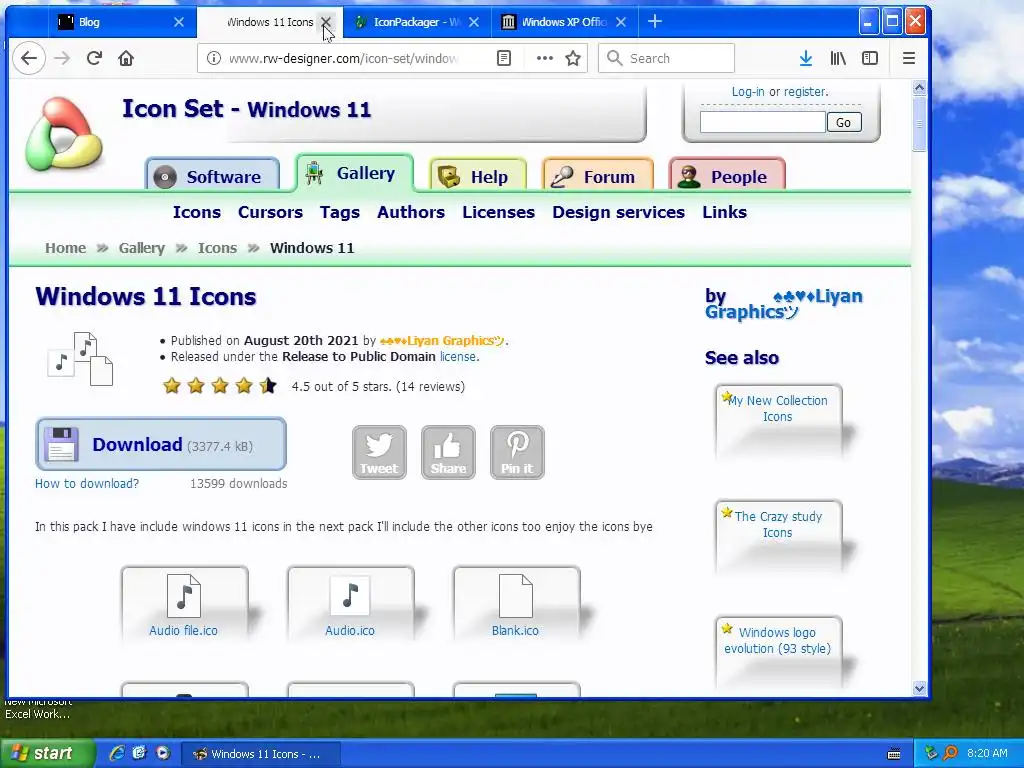Go to Home breadcrumb
The width and height of the screenshot is (1024, 768).
coord(65,248)
